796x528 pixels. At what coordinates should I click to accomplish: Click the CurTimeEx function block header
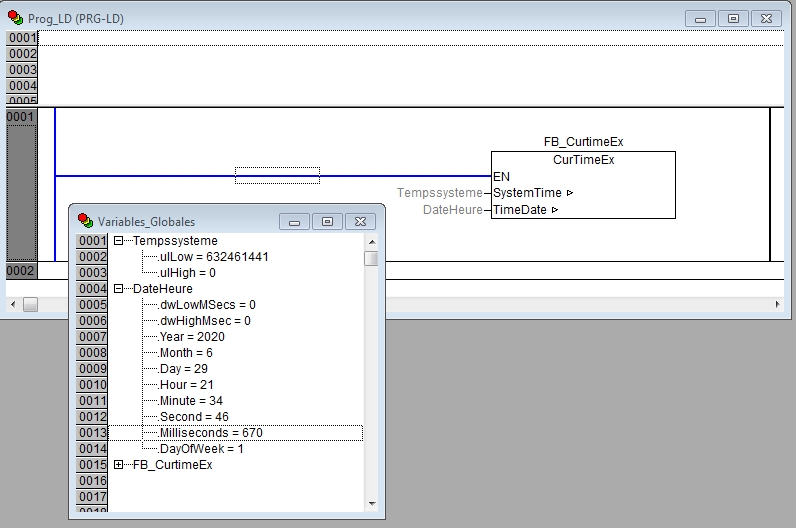[583, 160]
